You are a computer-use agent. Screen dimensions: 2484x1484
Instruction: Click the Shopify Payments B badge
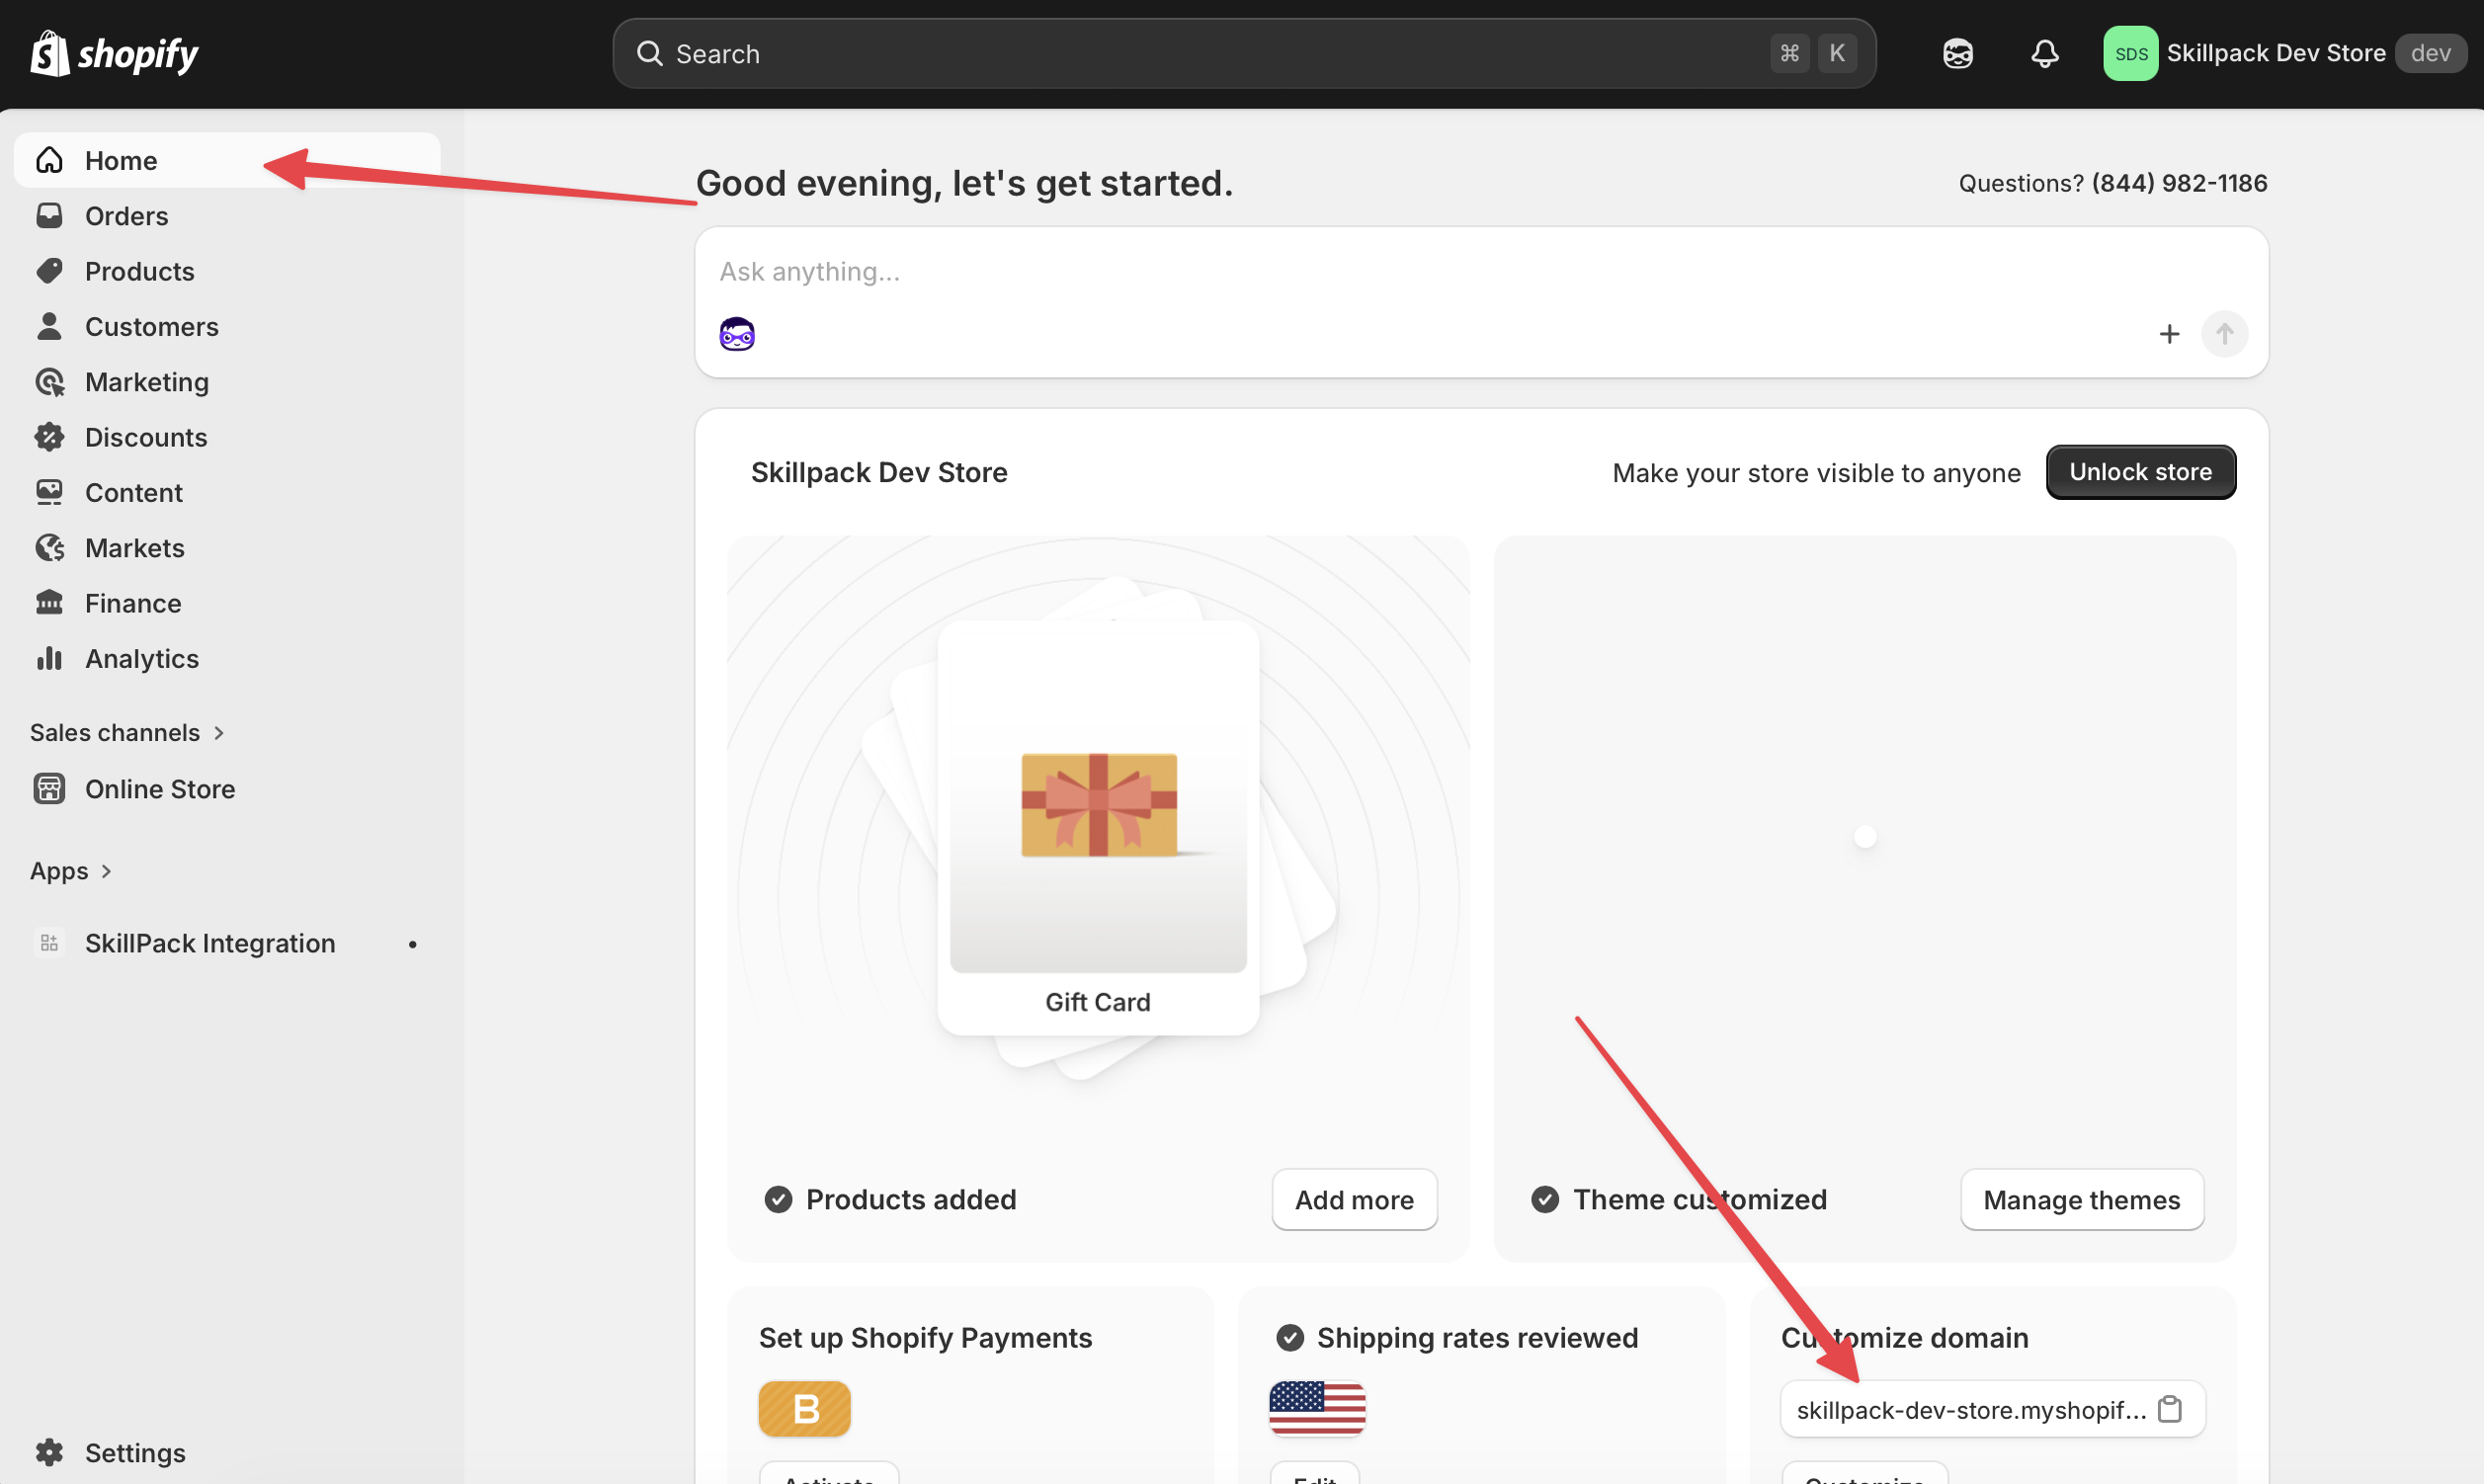[804, 1408]
